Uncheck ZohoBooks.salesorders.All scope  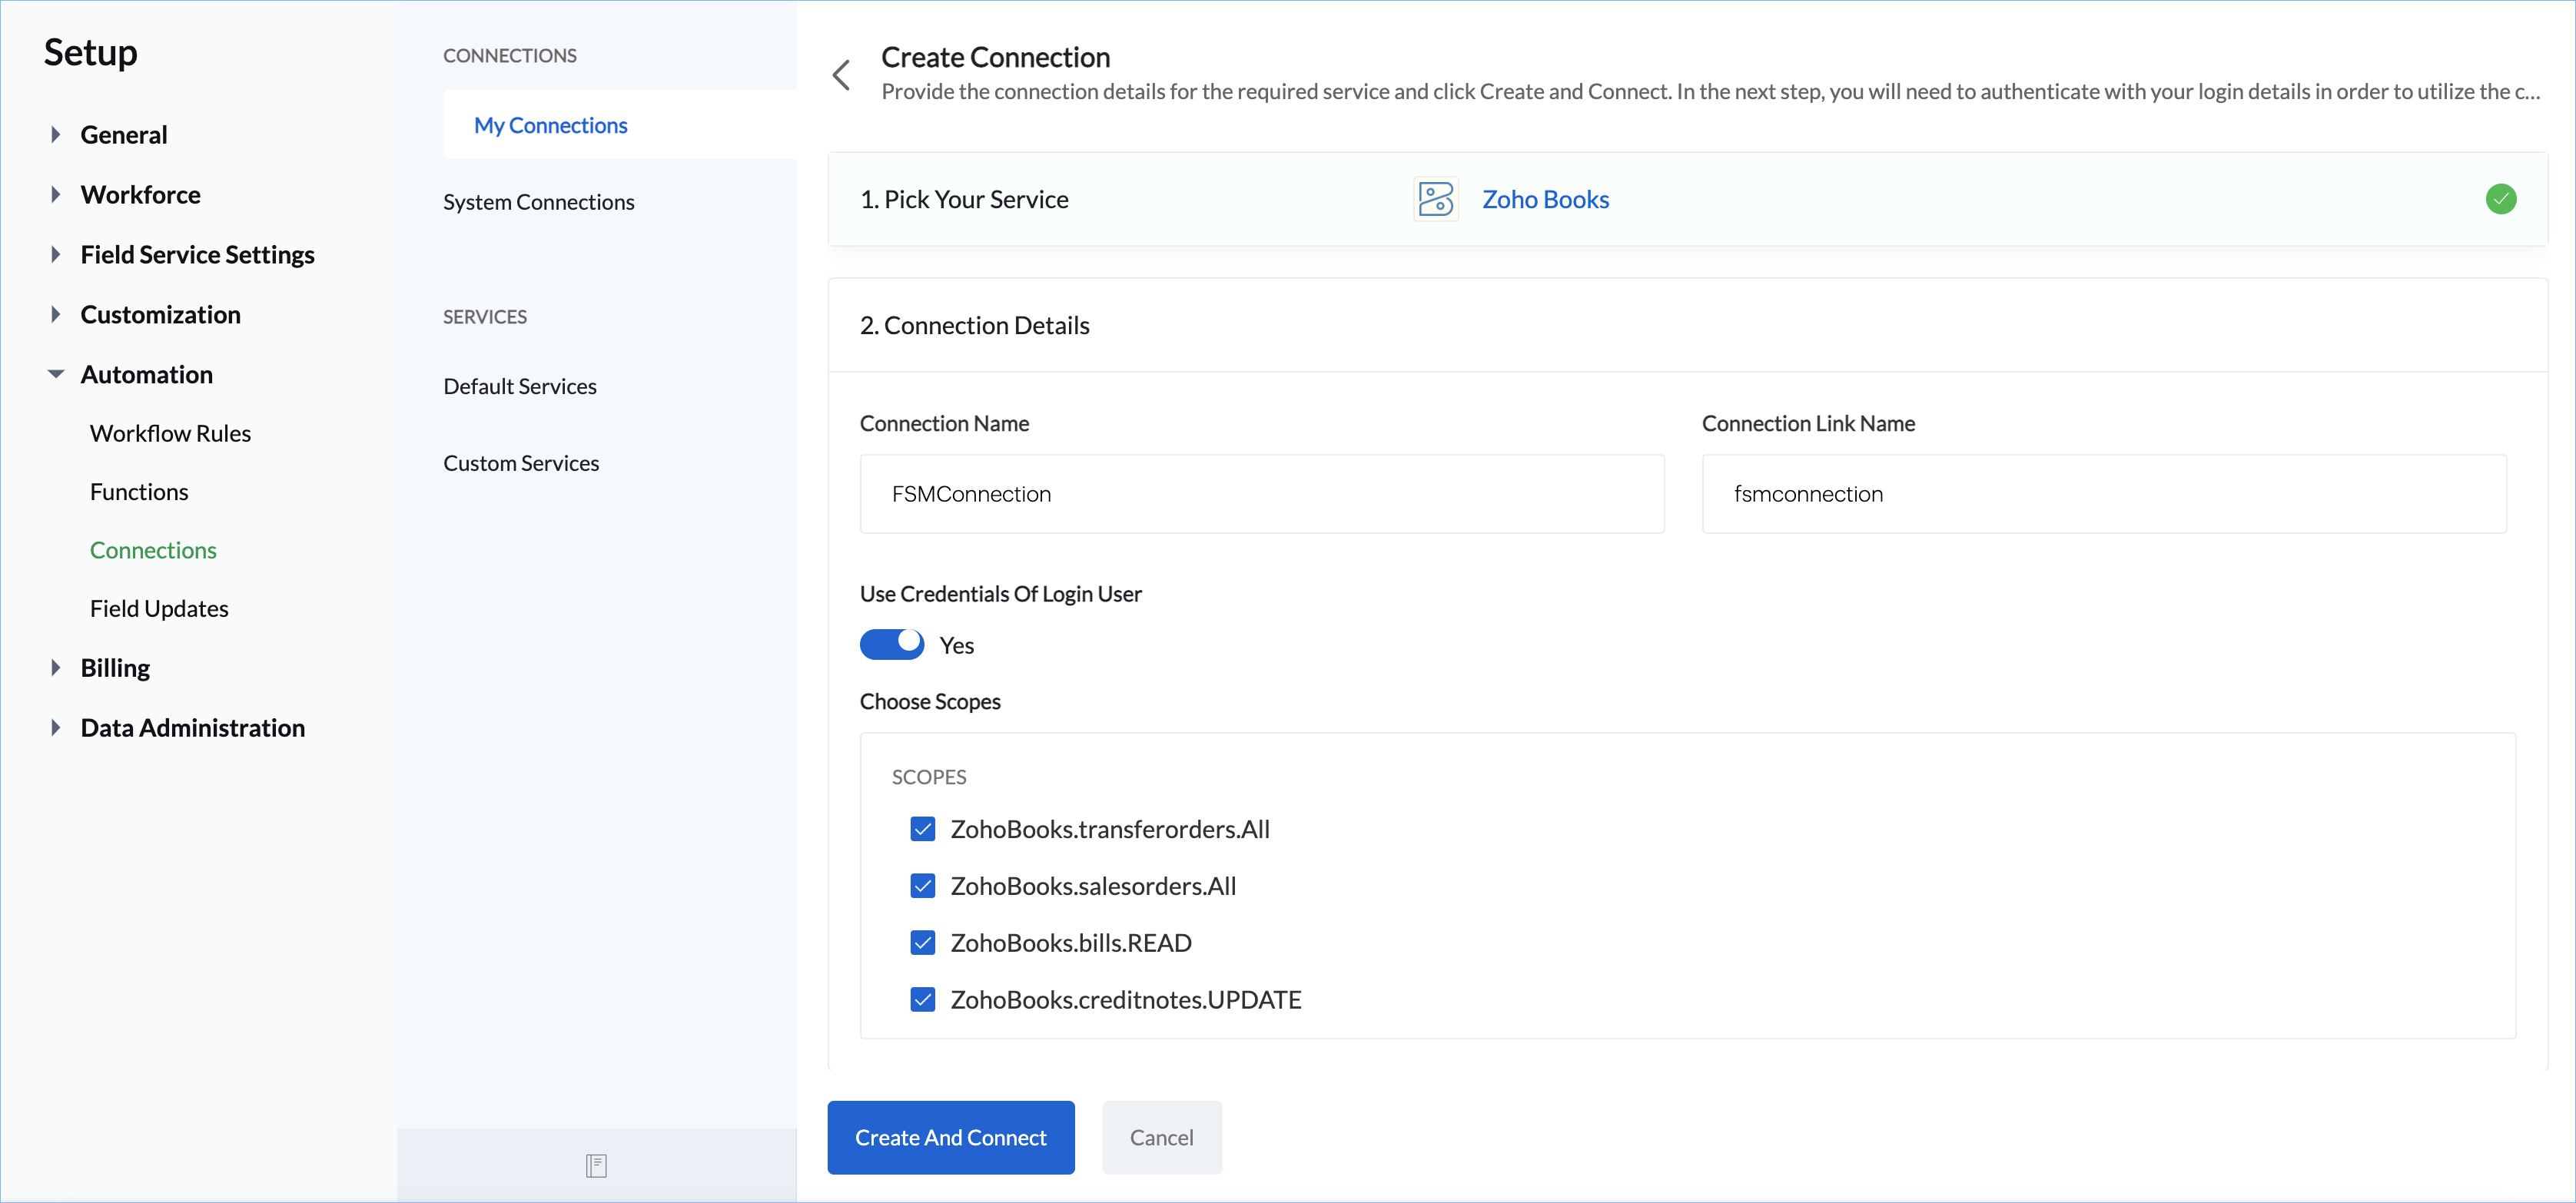[x=922, y=886]
